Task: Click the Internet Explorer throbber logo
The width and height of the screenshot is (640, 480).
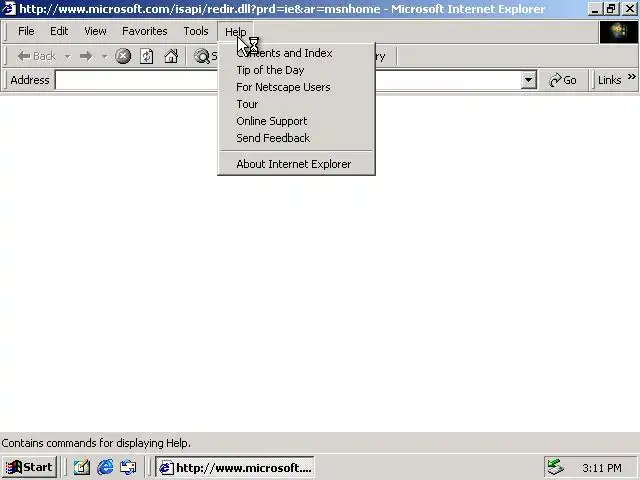Action: (619, 32)
